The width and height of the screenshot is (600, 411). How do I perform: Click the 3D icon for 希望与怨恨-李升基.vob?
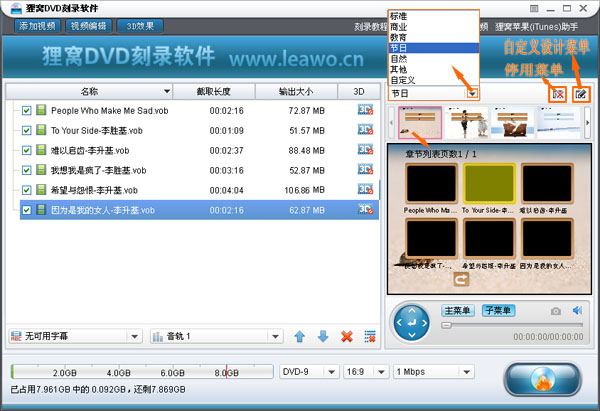[365, 190]
